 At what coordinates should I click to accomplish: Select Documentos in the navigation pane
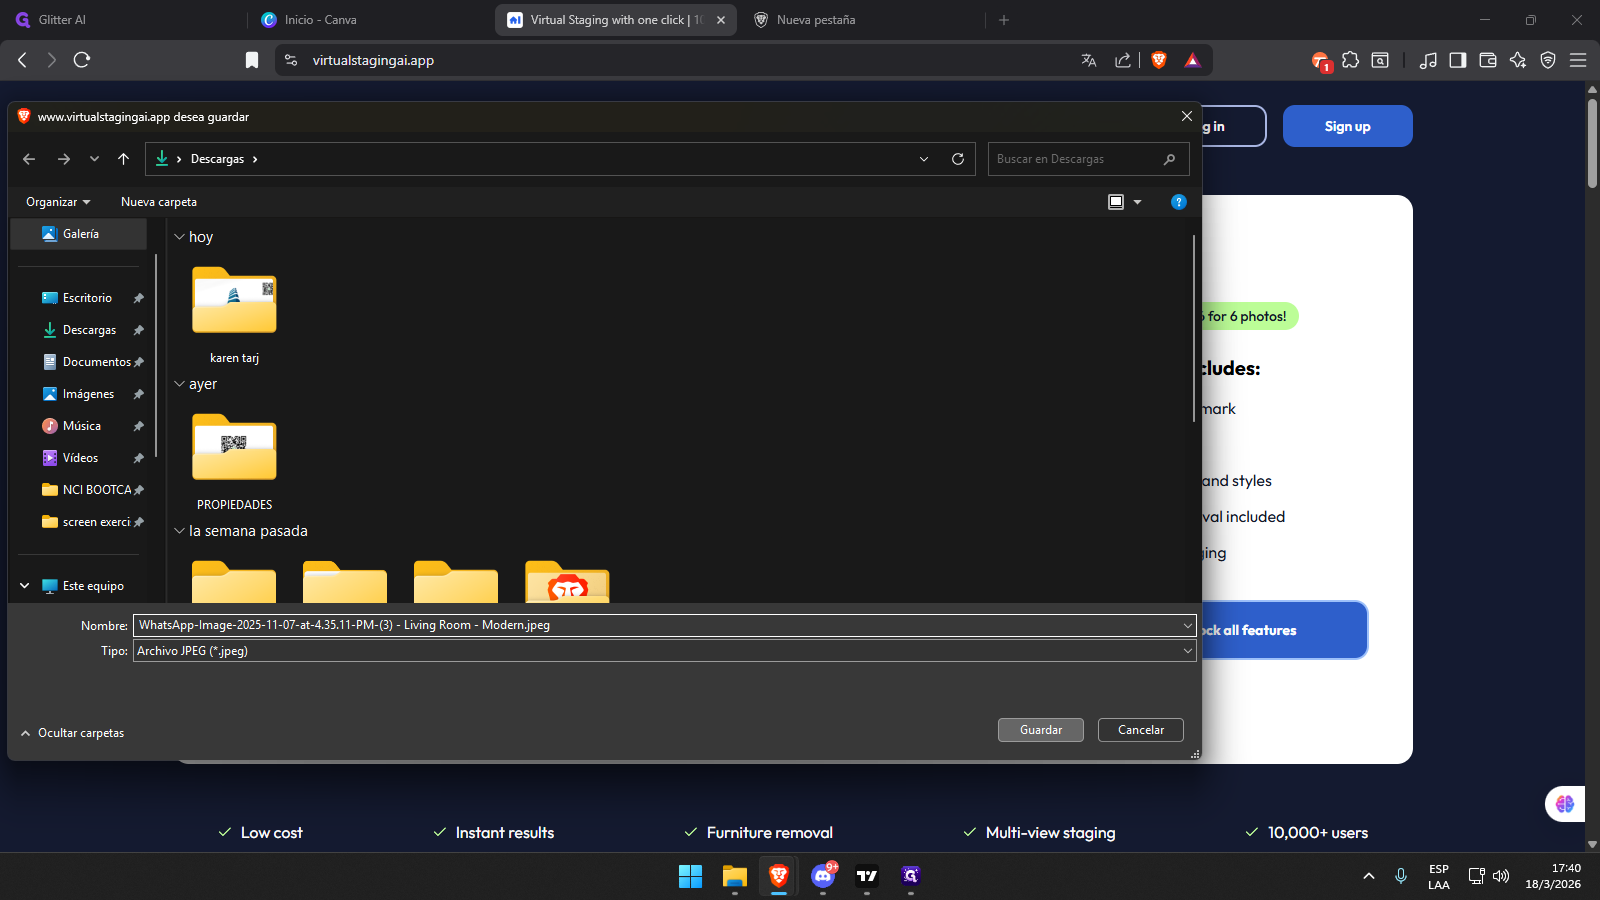pyautogui.click(x=96, y=362)
